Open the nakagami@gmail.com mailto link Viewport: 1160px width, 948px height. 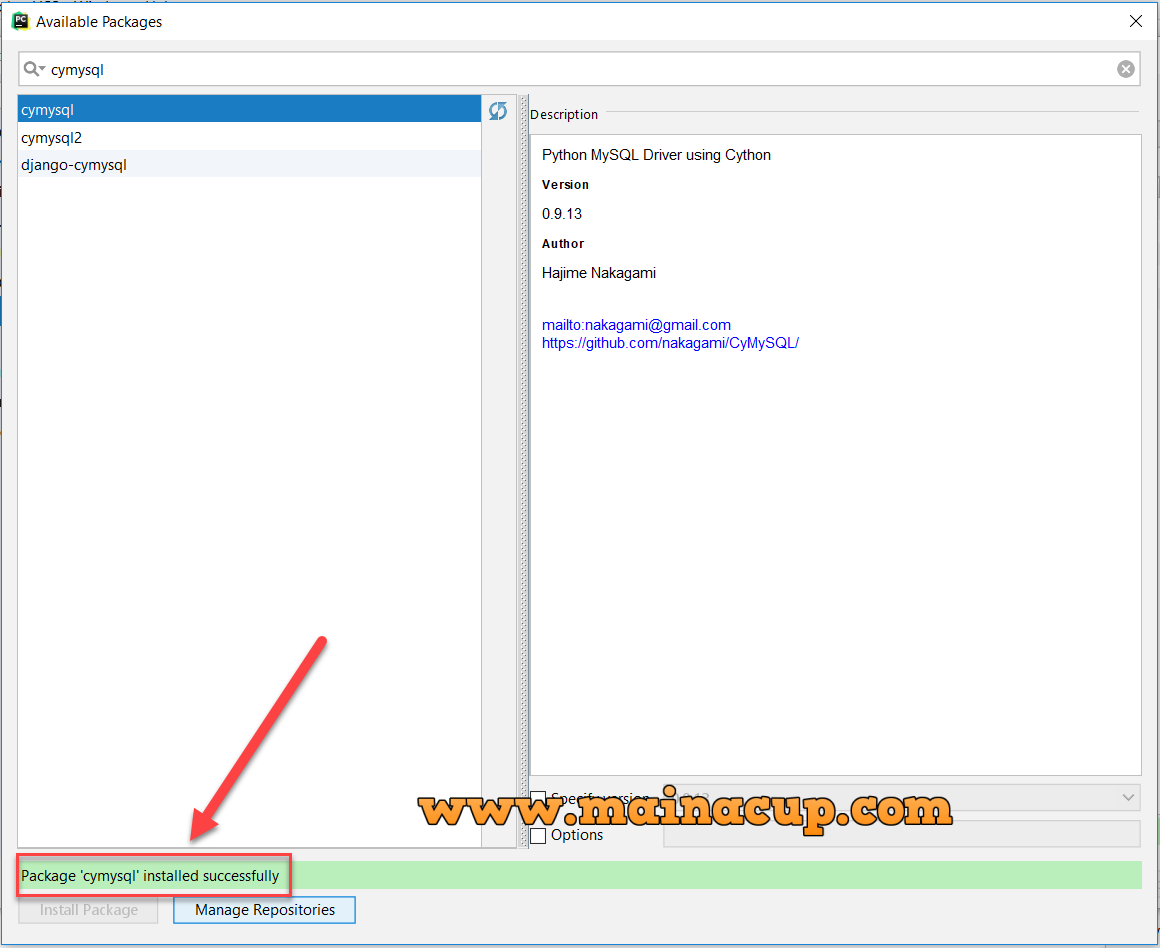[636, 325]
